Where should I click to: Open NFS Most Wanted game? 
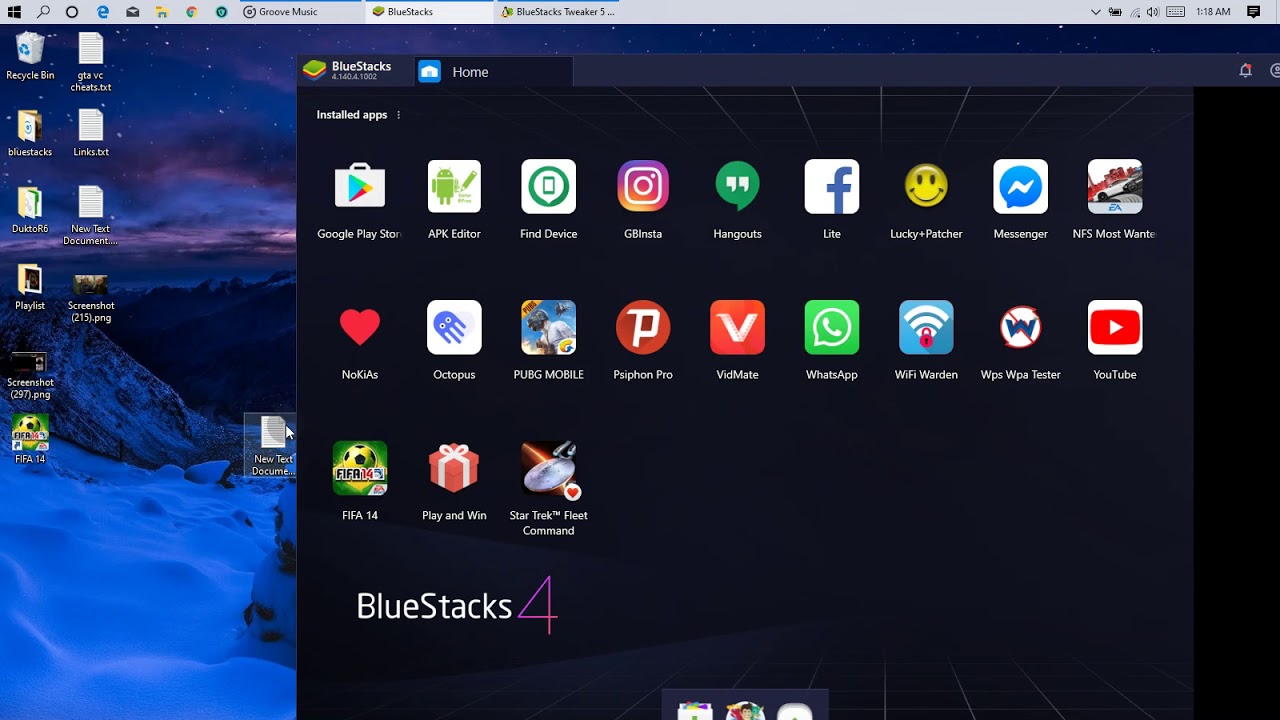[1115, 187]
